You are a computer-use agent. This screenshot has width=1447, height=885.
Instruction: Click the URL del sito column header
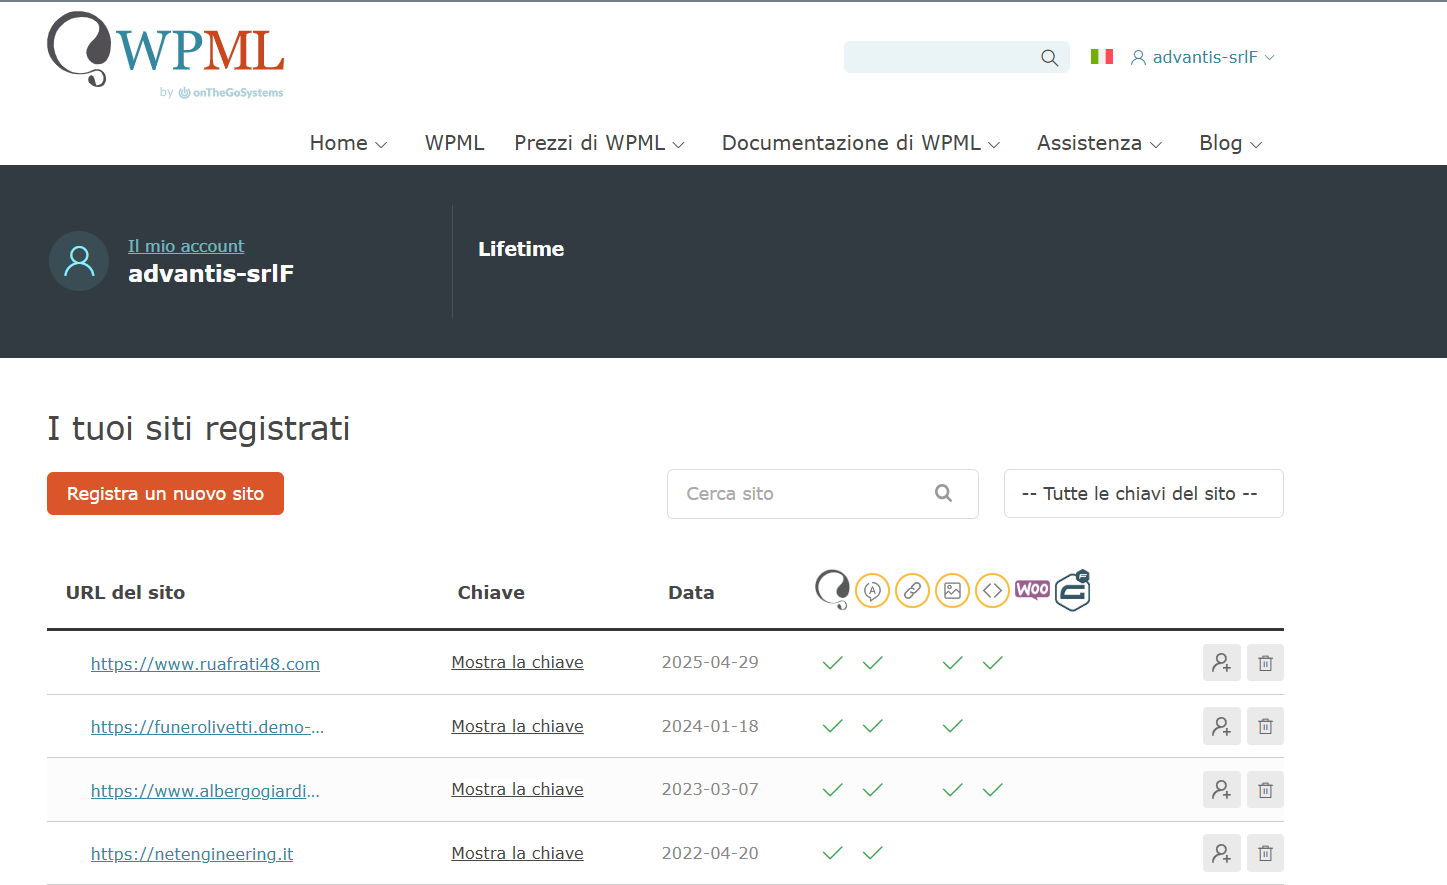(125, 592)
